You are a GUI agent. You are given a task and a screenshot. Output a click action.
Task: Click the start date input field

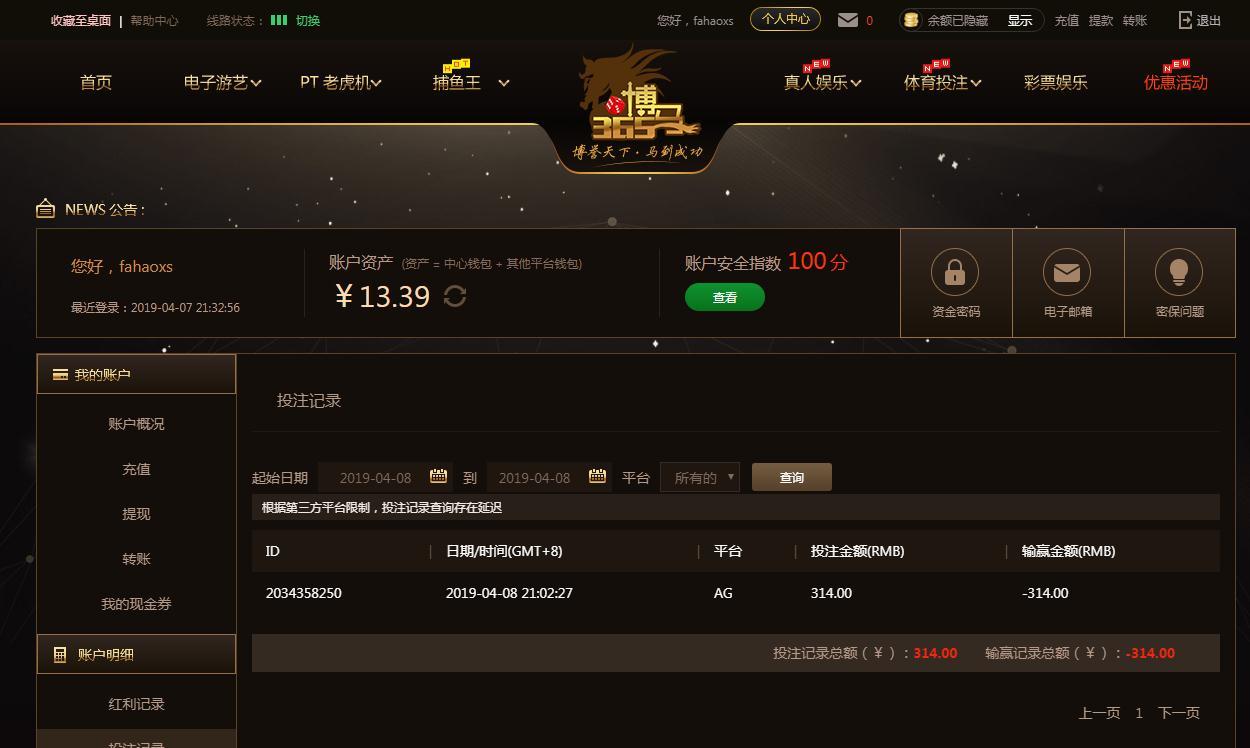point(385,477)
